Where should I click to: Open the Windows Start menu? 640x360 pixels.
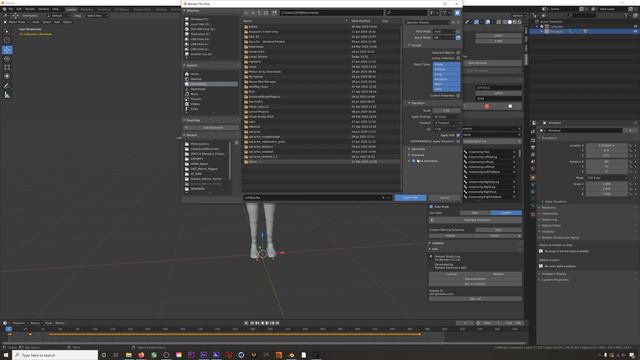[x=6, y=355]
